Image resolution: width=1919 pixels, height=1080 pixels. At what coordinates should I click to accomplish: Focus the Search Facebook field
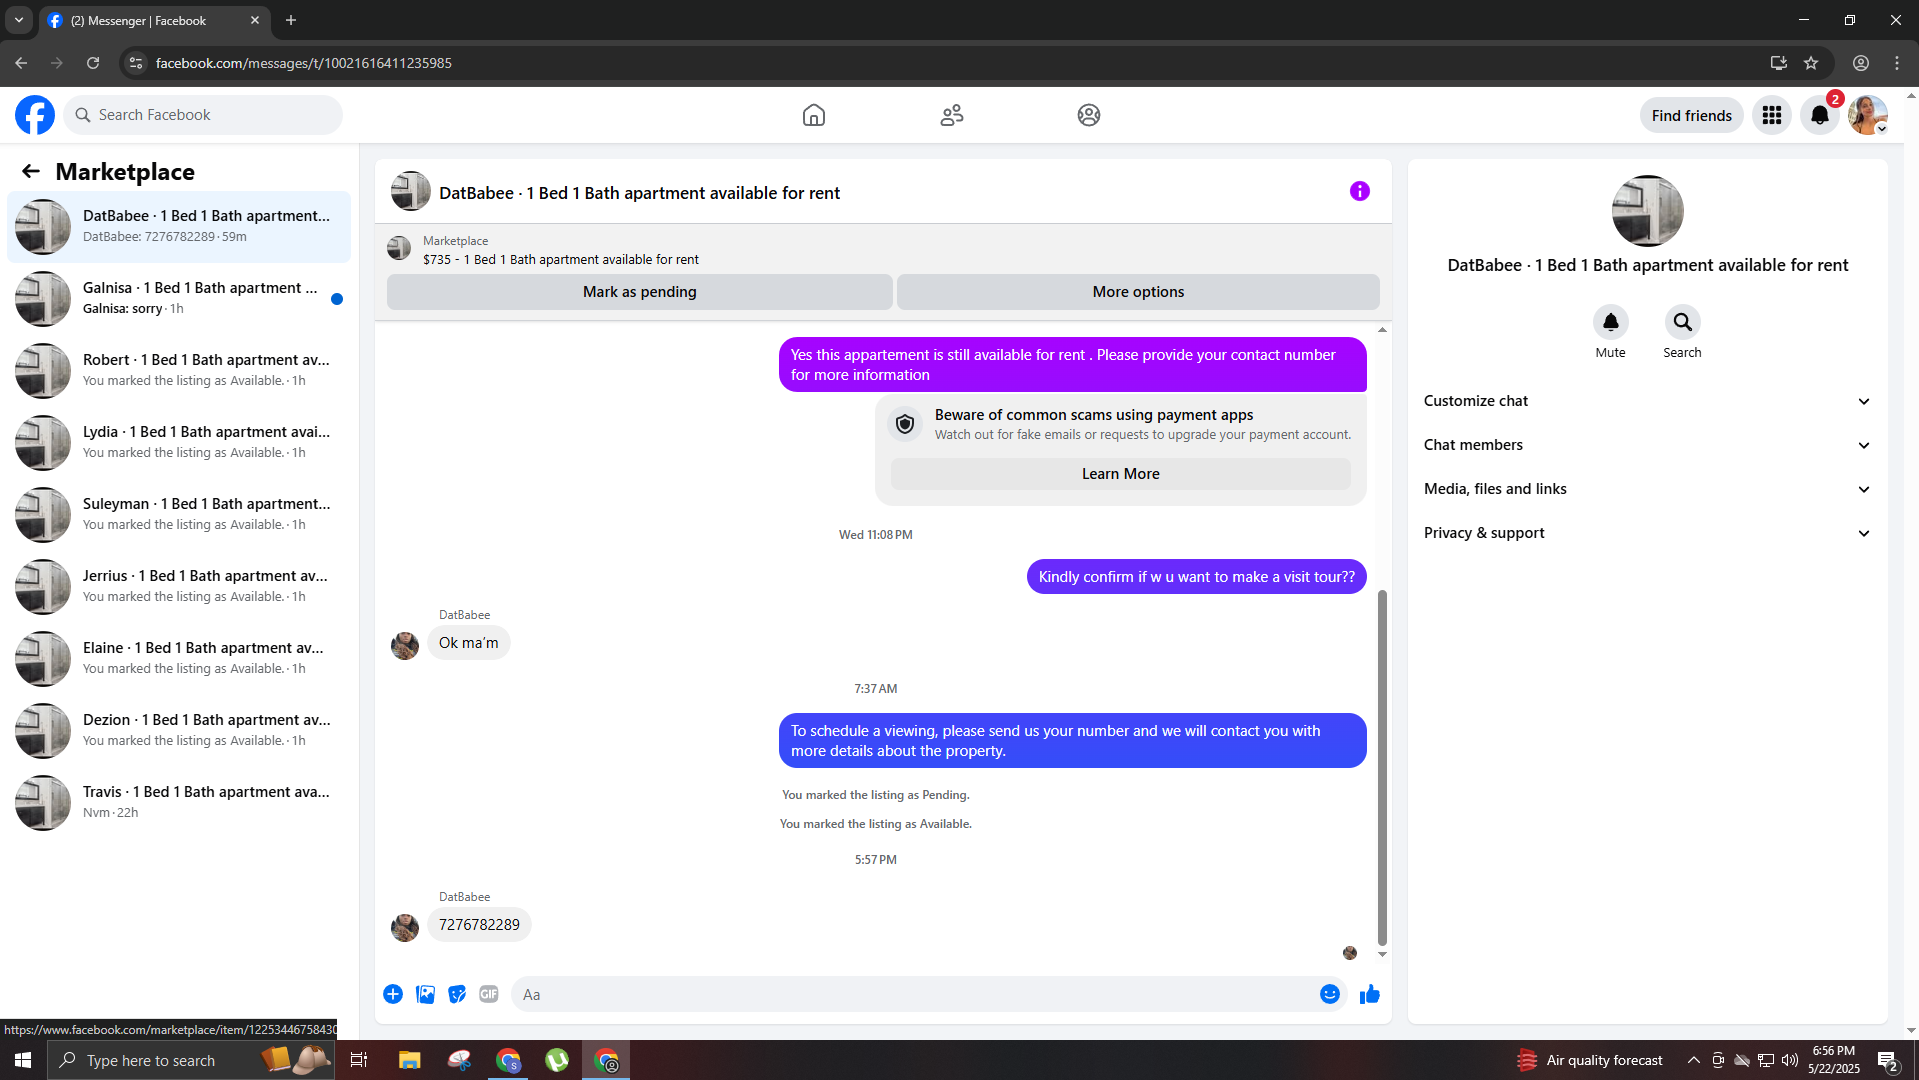tap(203, 115)
